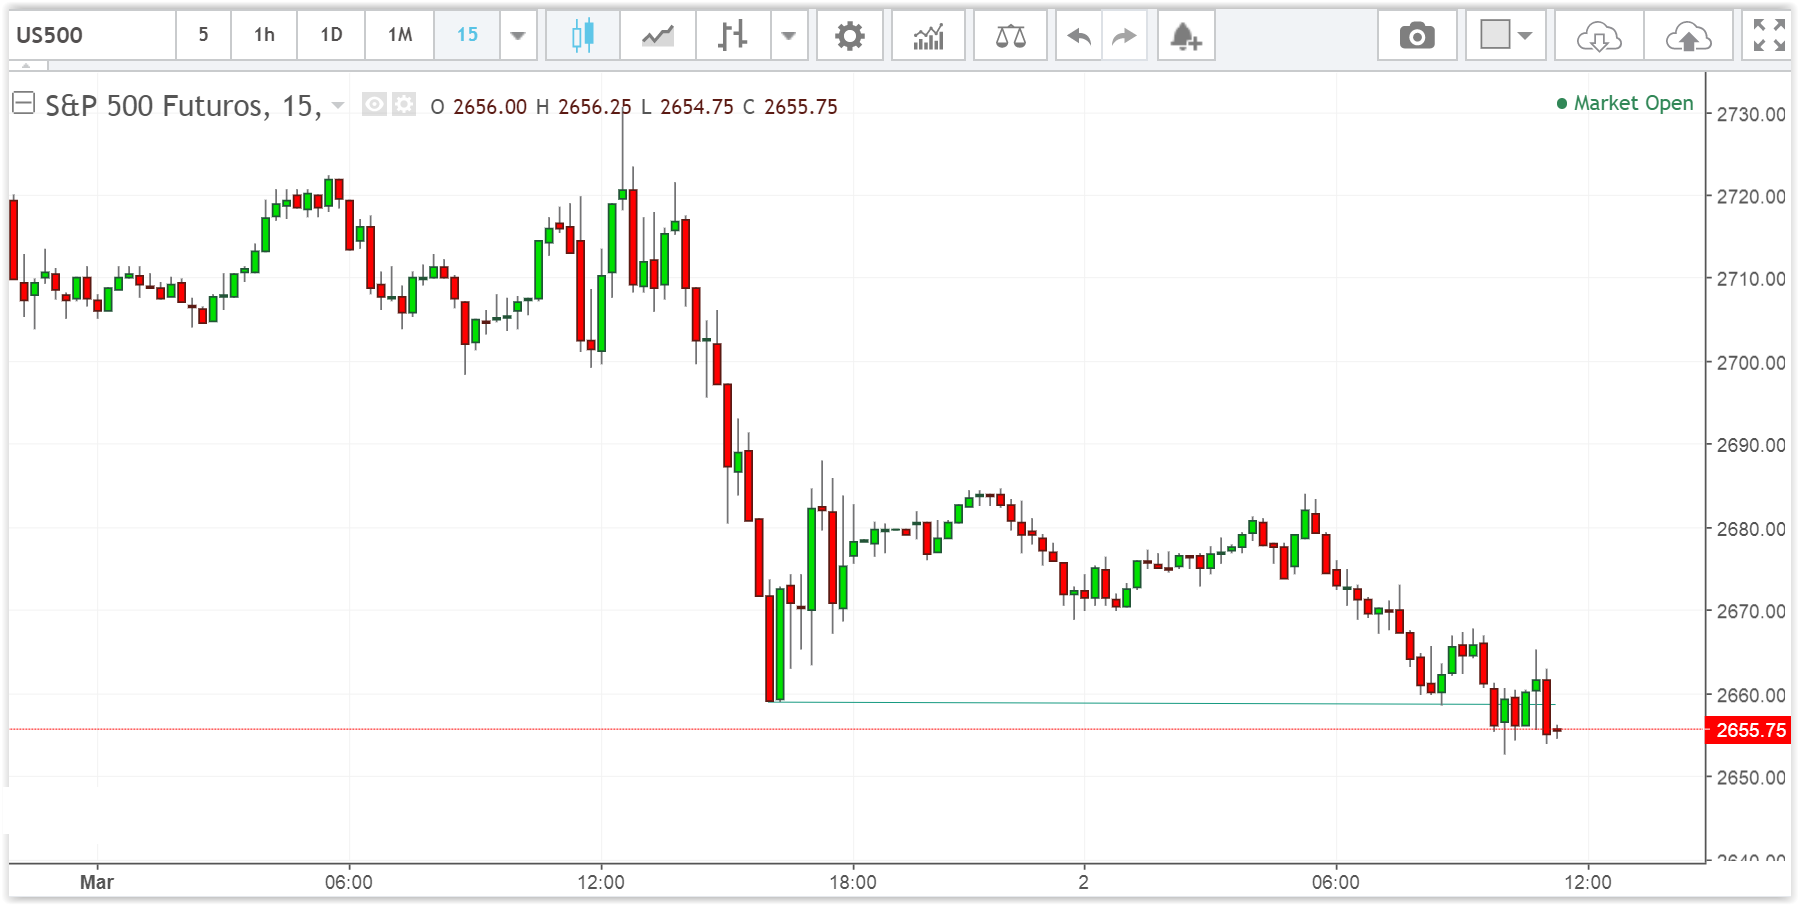
Task: Open chart properties gear icon
Action: (x=849, y=36)
